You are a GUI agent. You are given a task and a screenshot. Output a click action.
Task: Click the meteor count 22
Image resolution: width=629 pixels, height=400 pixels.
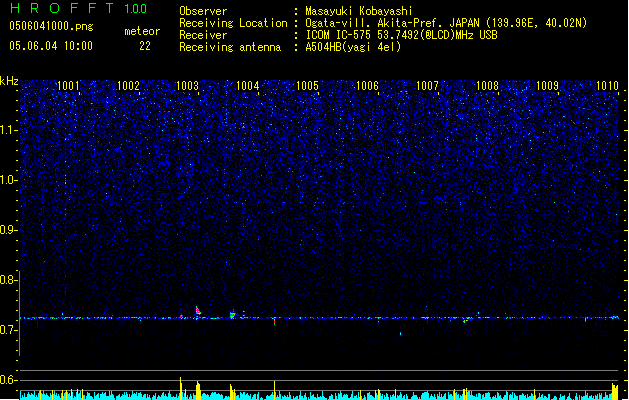pyautogui.click(x=145, y=46)
